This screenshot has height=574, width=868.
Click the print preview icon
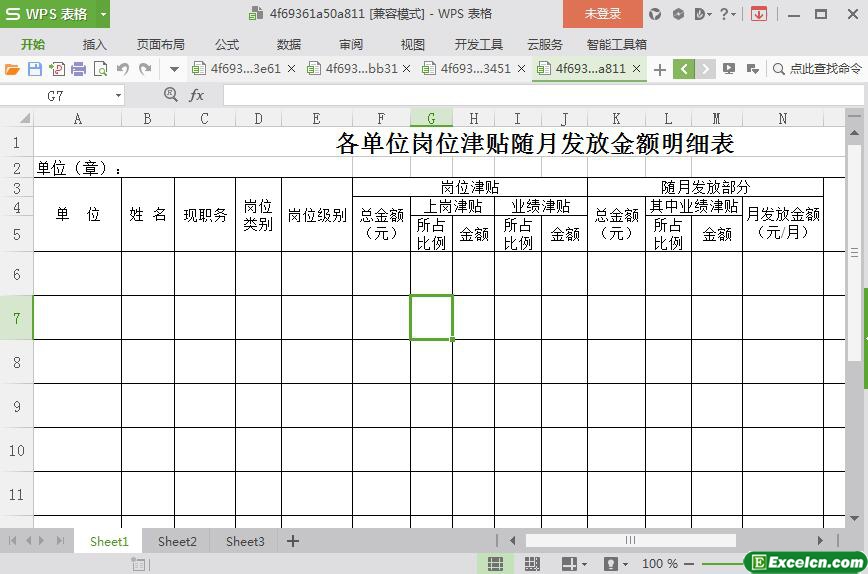click(x=100, y=69)
